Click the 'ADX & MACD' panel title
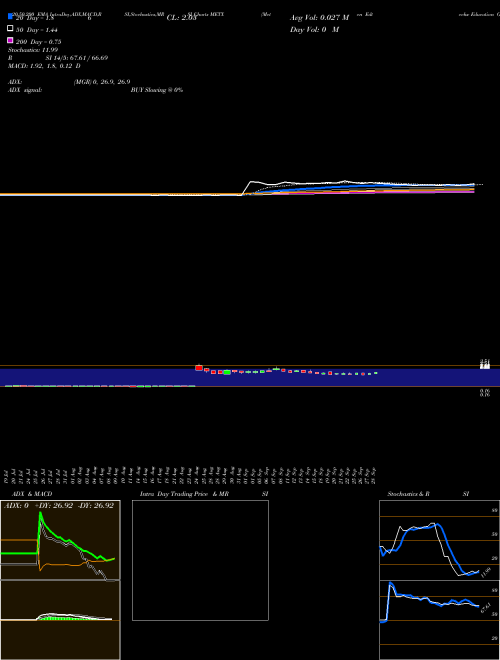This screenshot has height=660, width=500. [x=32, y=494]
